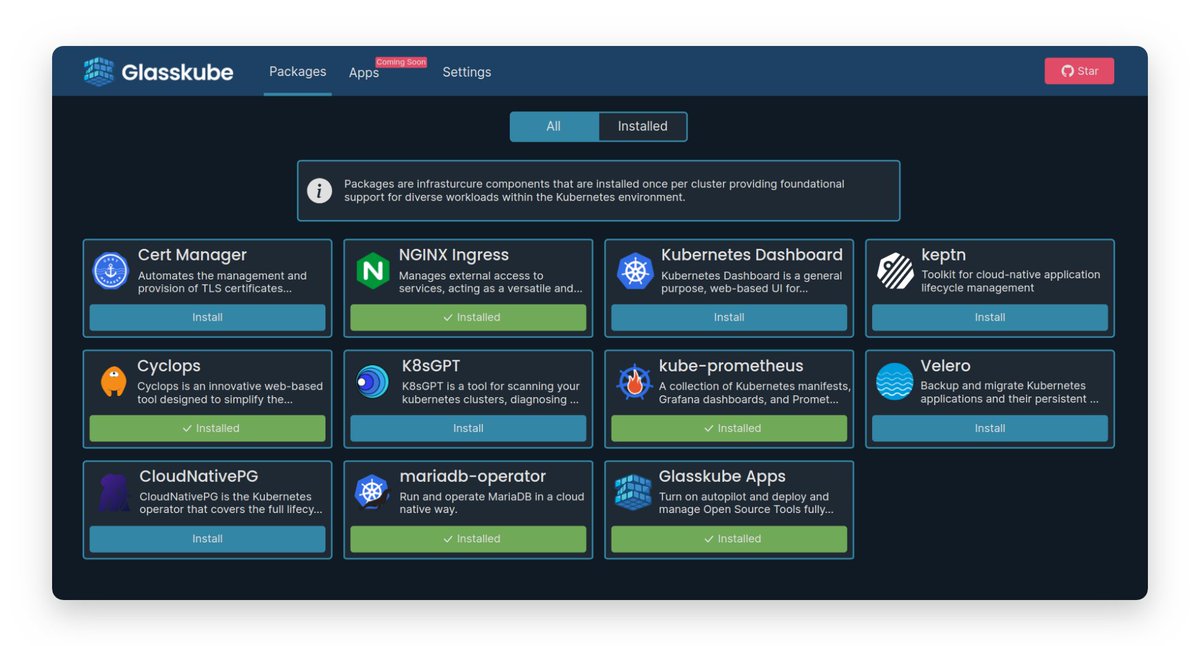
Task: Click Installed button under kube-prometheus
Action: (729, 428)
